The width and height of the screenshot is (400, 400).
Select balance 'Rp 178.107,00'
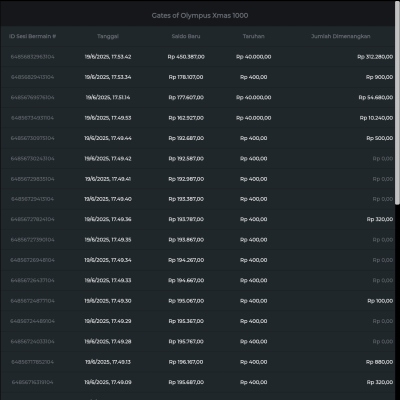(x=186, y=77)
